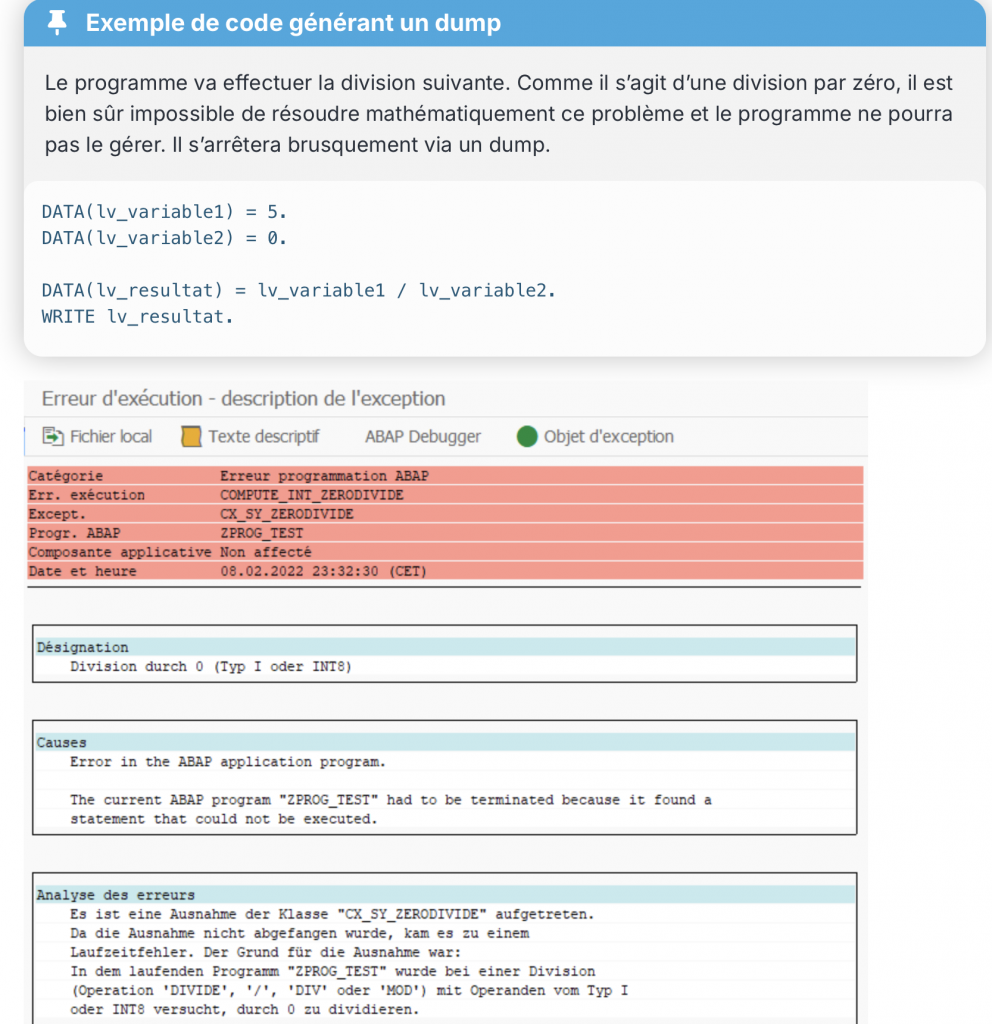Click the header title Exemple de code générant un dump
Viewport: 992px width, 1024px height.
click(293, 23)
